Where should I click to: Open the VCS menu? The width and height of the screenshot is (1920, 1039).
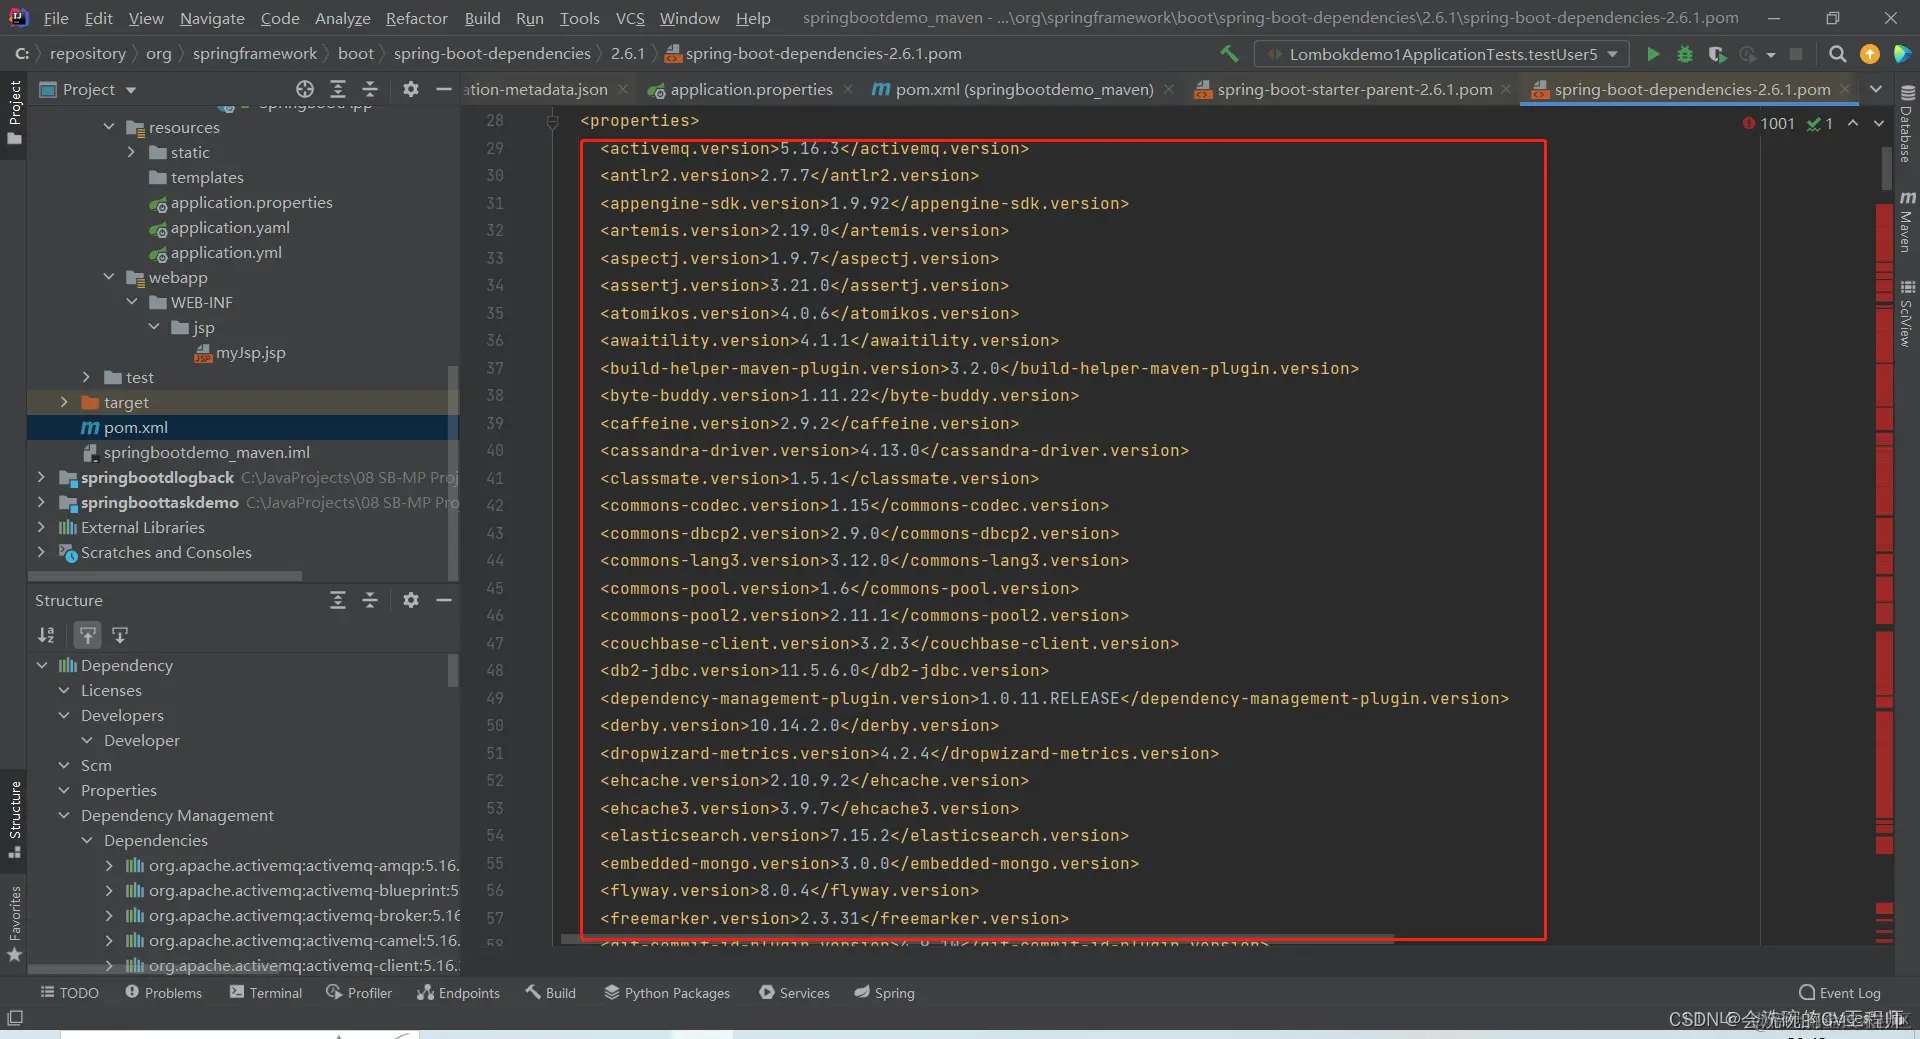click(630, 18)
